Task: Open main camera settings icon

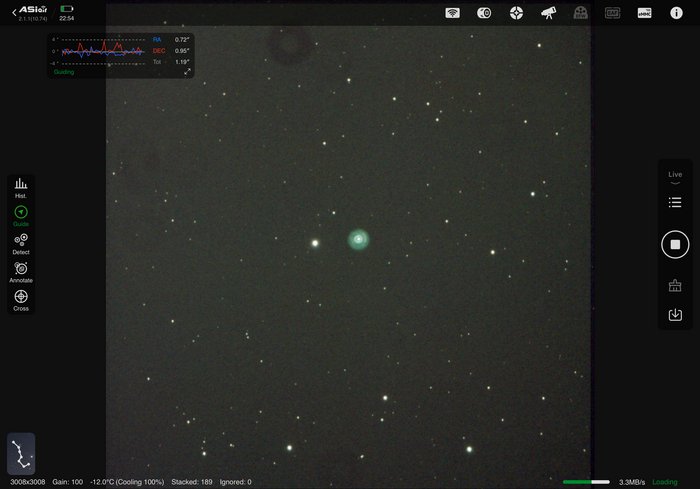Action: 484,13
